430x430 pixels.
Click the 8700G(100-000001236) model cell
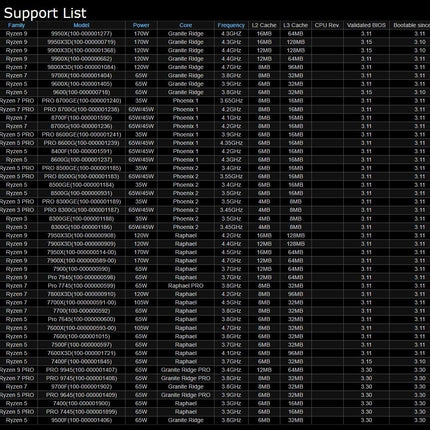(81, 126)
